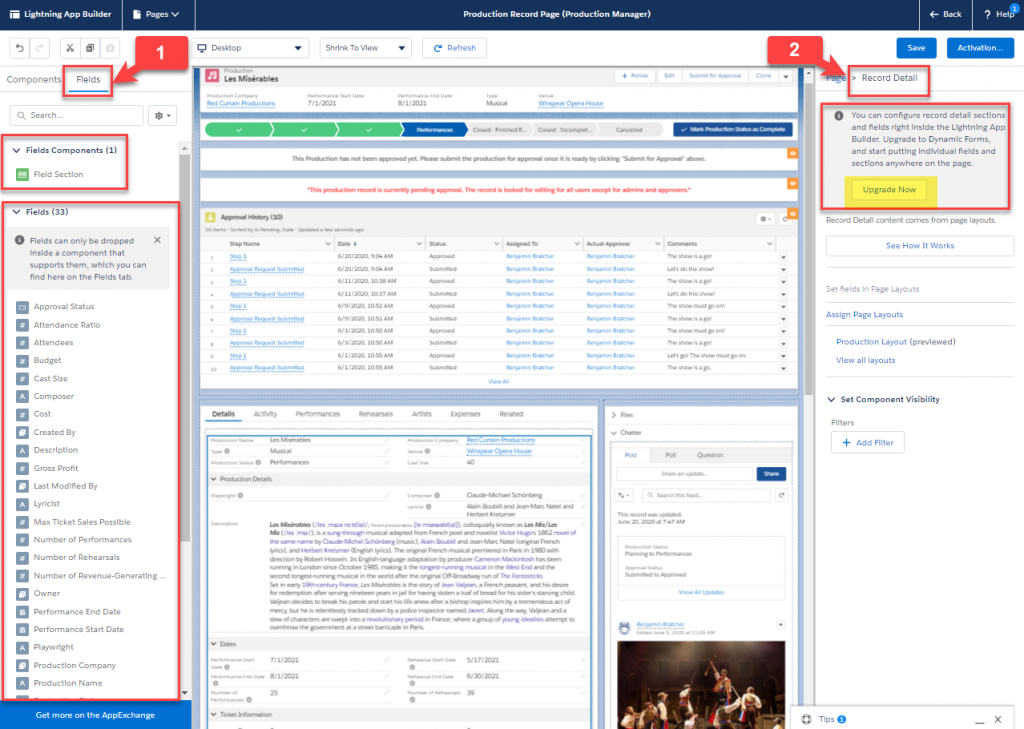This screenshot has height=729, width=1024.
Task: Click the Undo icon
Action: [18, 47]
